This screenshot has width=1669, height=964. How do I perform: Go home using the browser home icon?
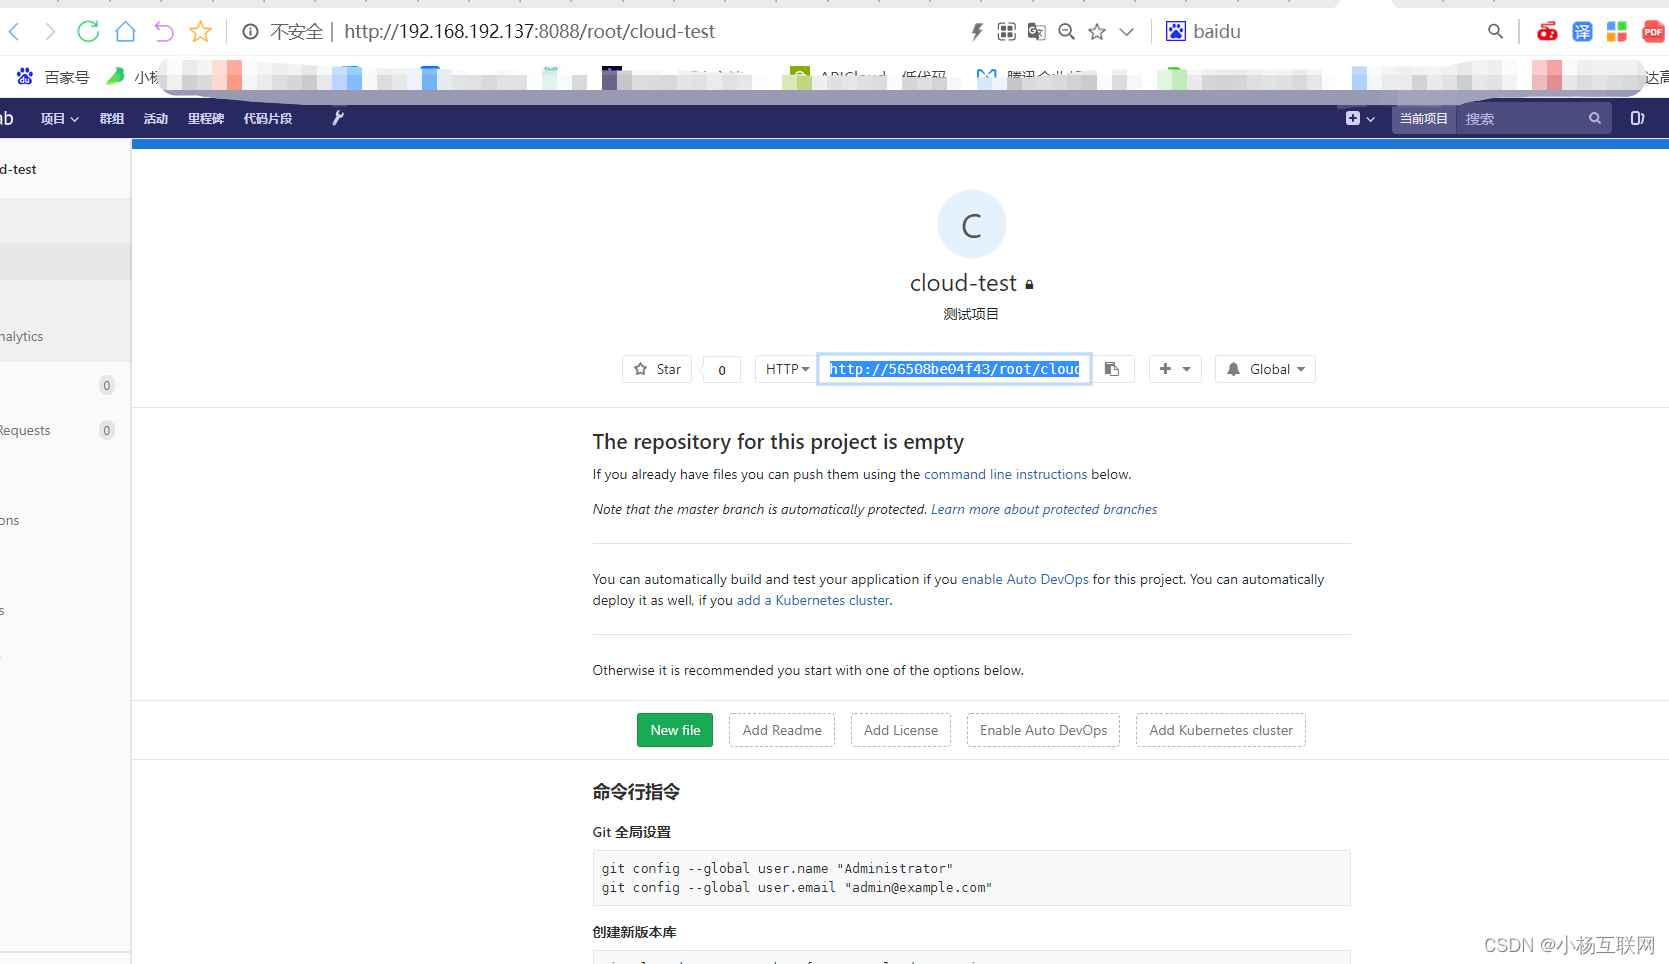pyautogui.click(x=125, y=31)
